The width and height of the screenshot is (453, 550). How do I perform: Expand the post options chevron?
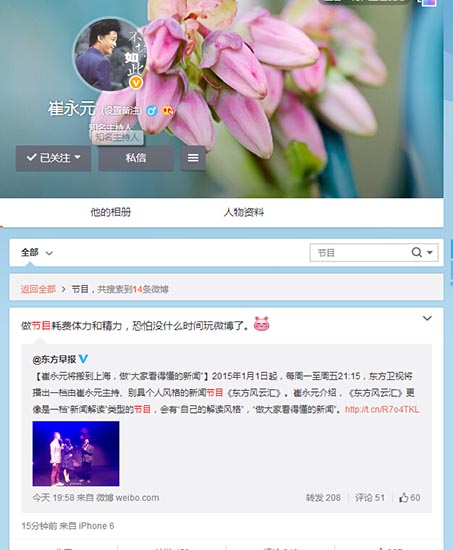coord(427,318)
